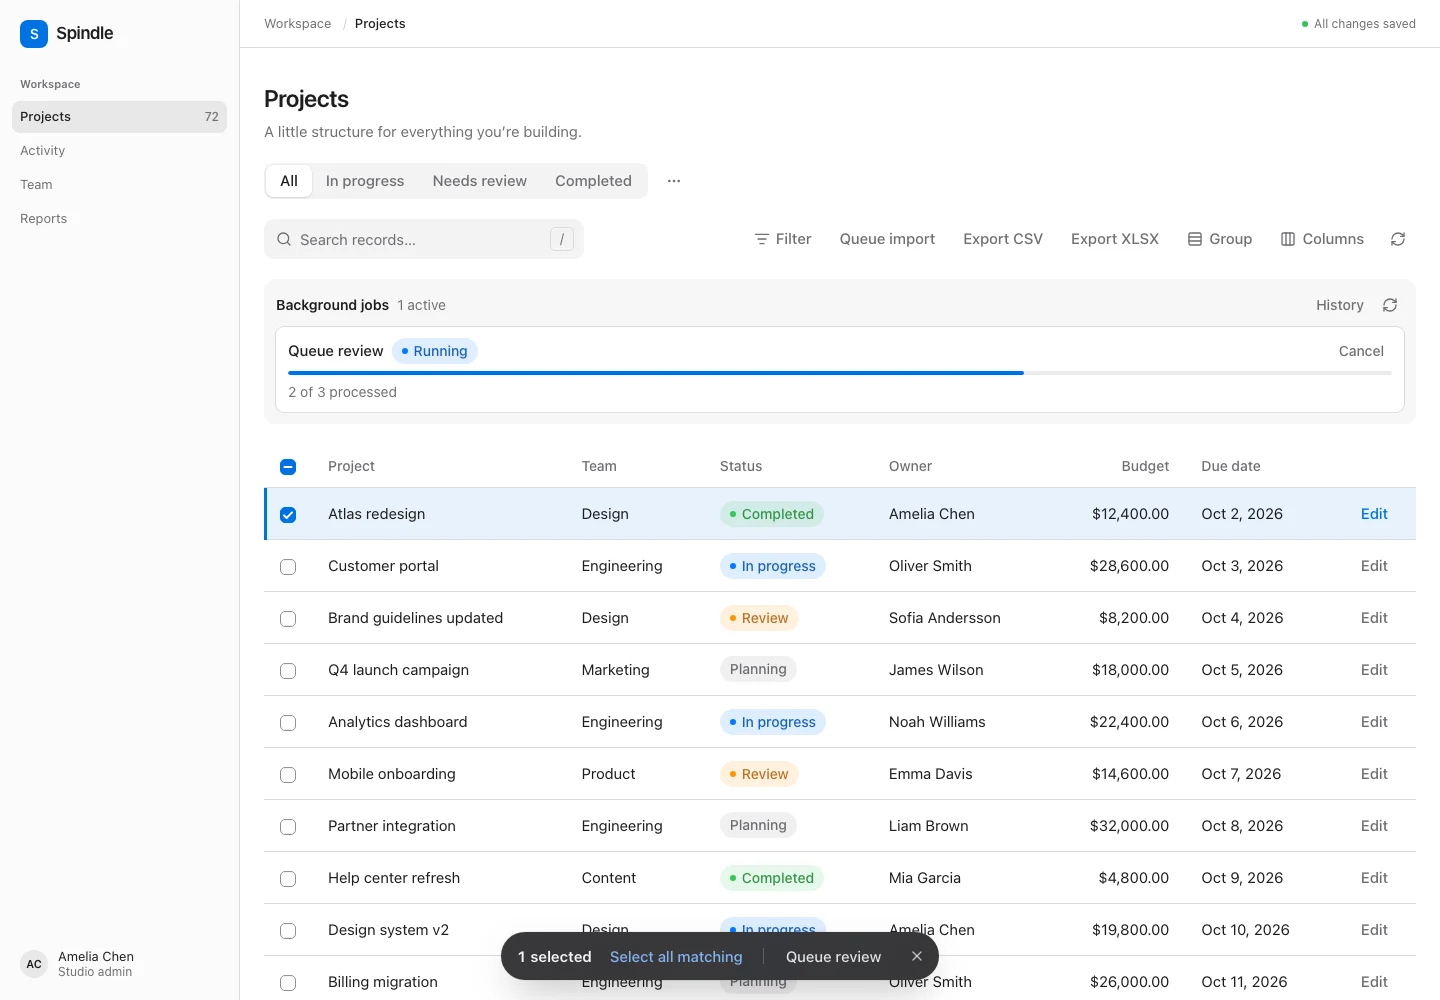Screen dimensions: 1440x1000
Task: Sort by the Budget column header
Action: 1145,466
